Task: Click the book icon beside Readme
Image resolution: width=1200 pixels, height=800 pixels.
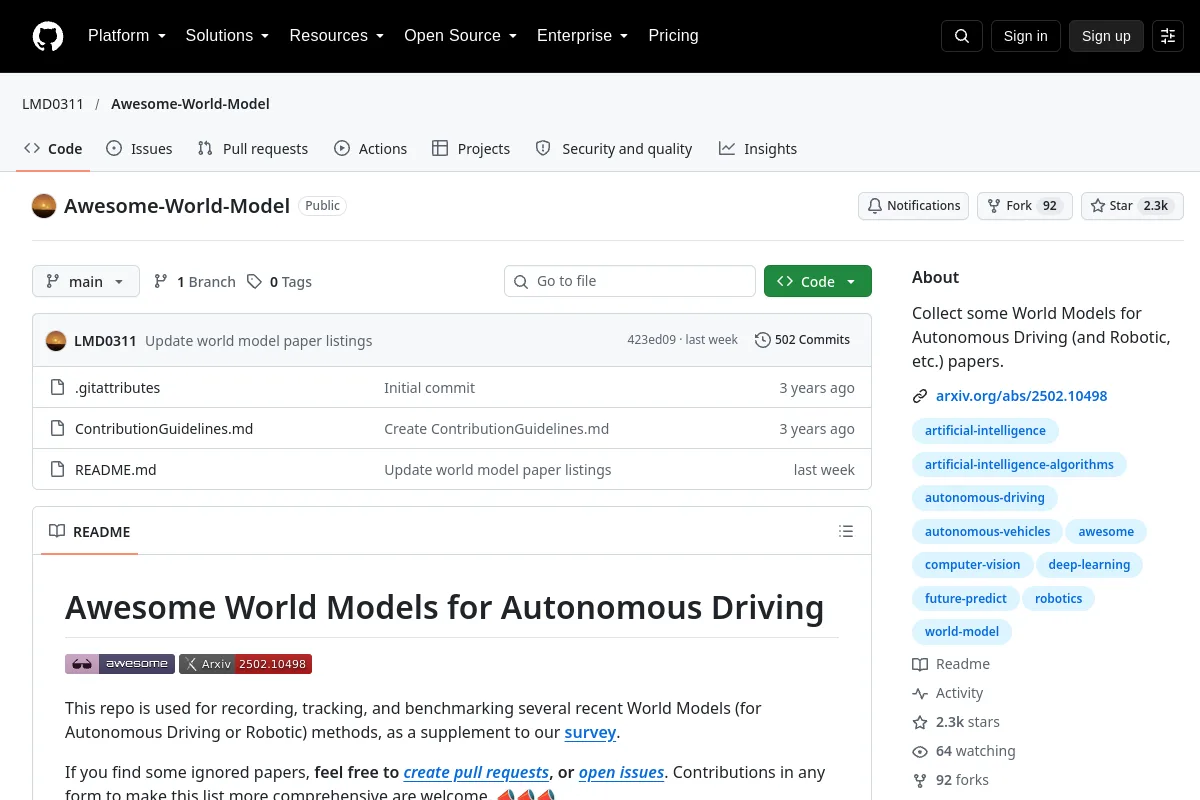Action: coord(920,664)
